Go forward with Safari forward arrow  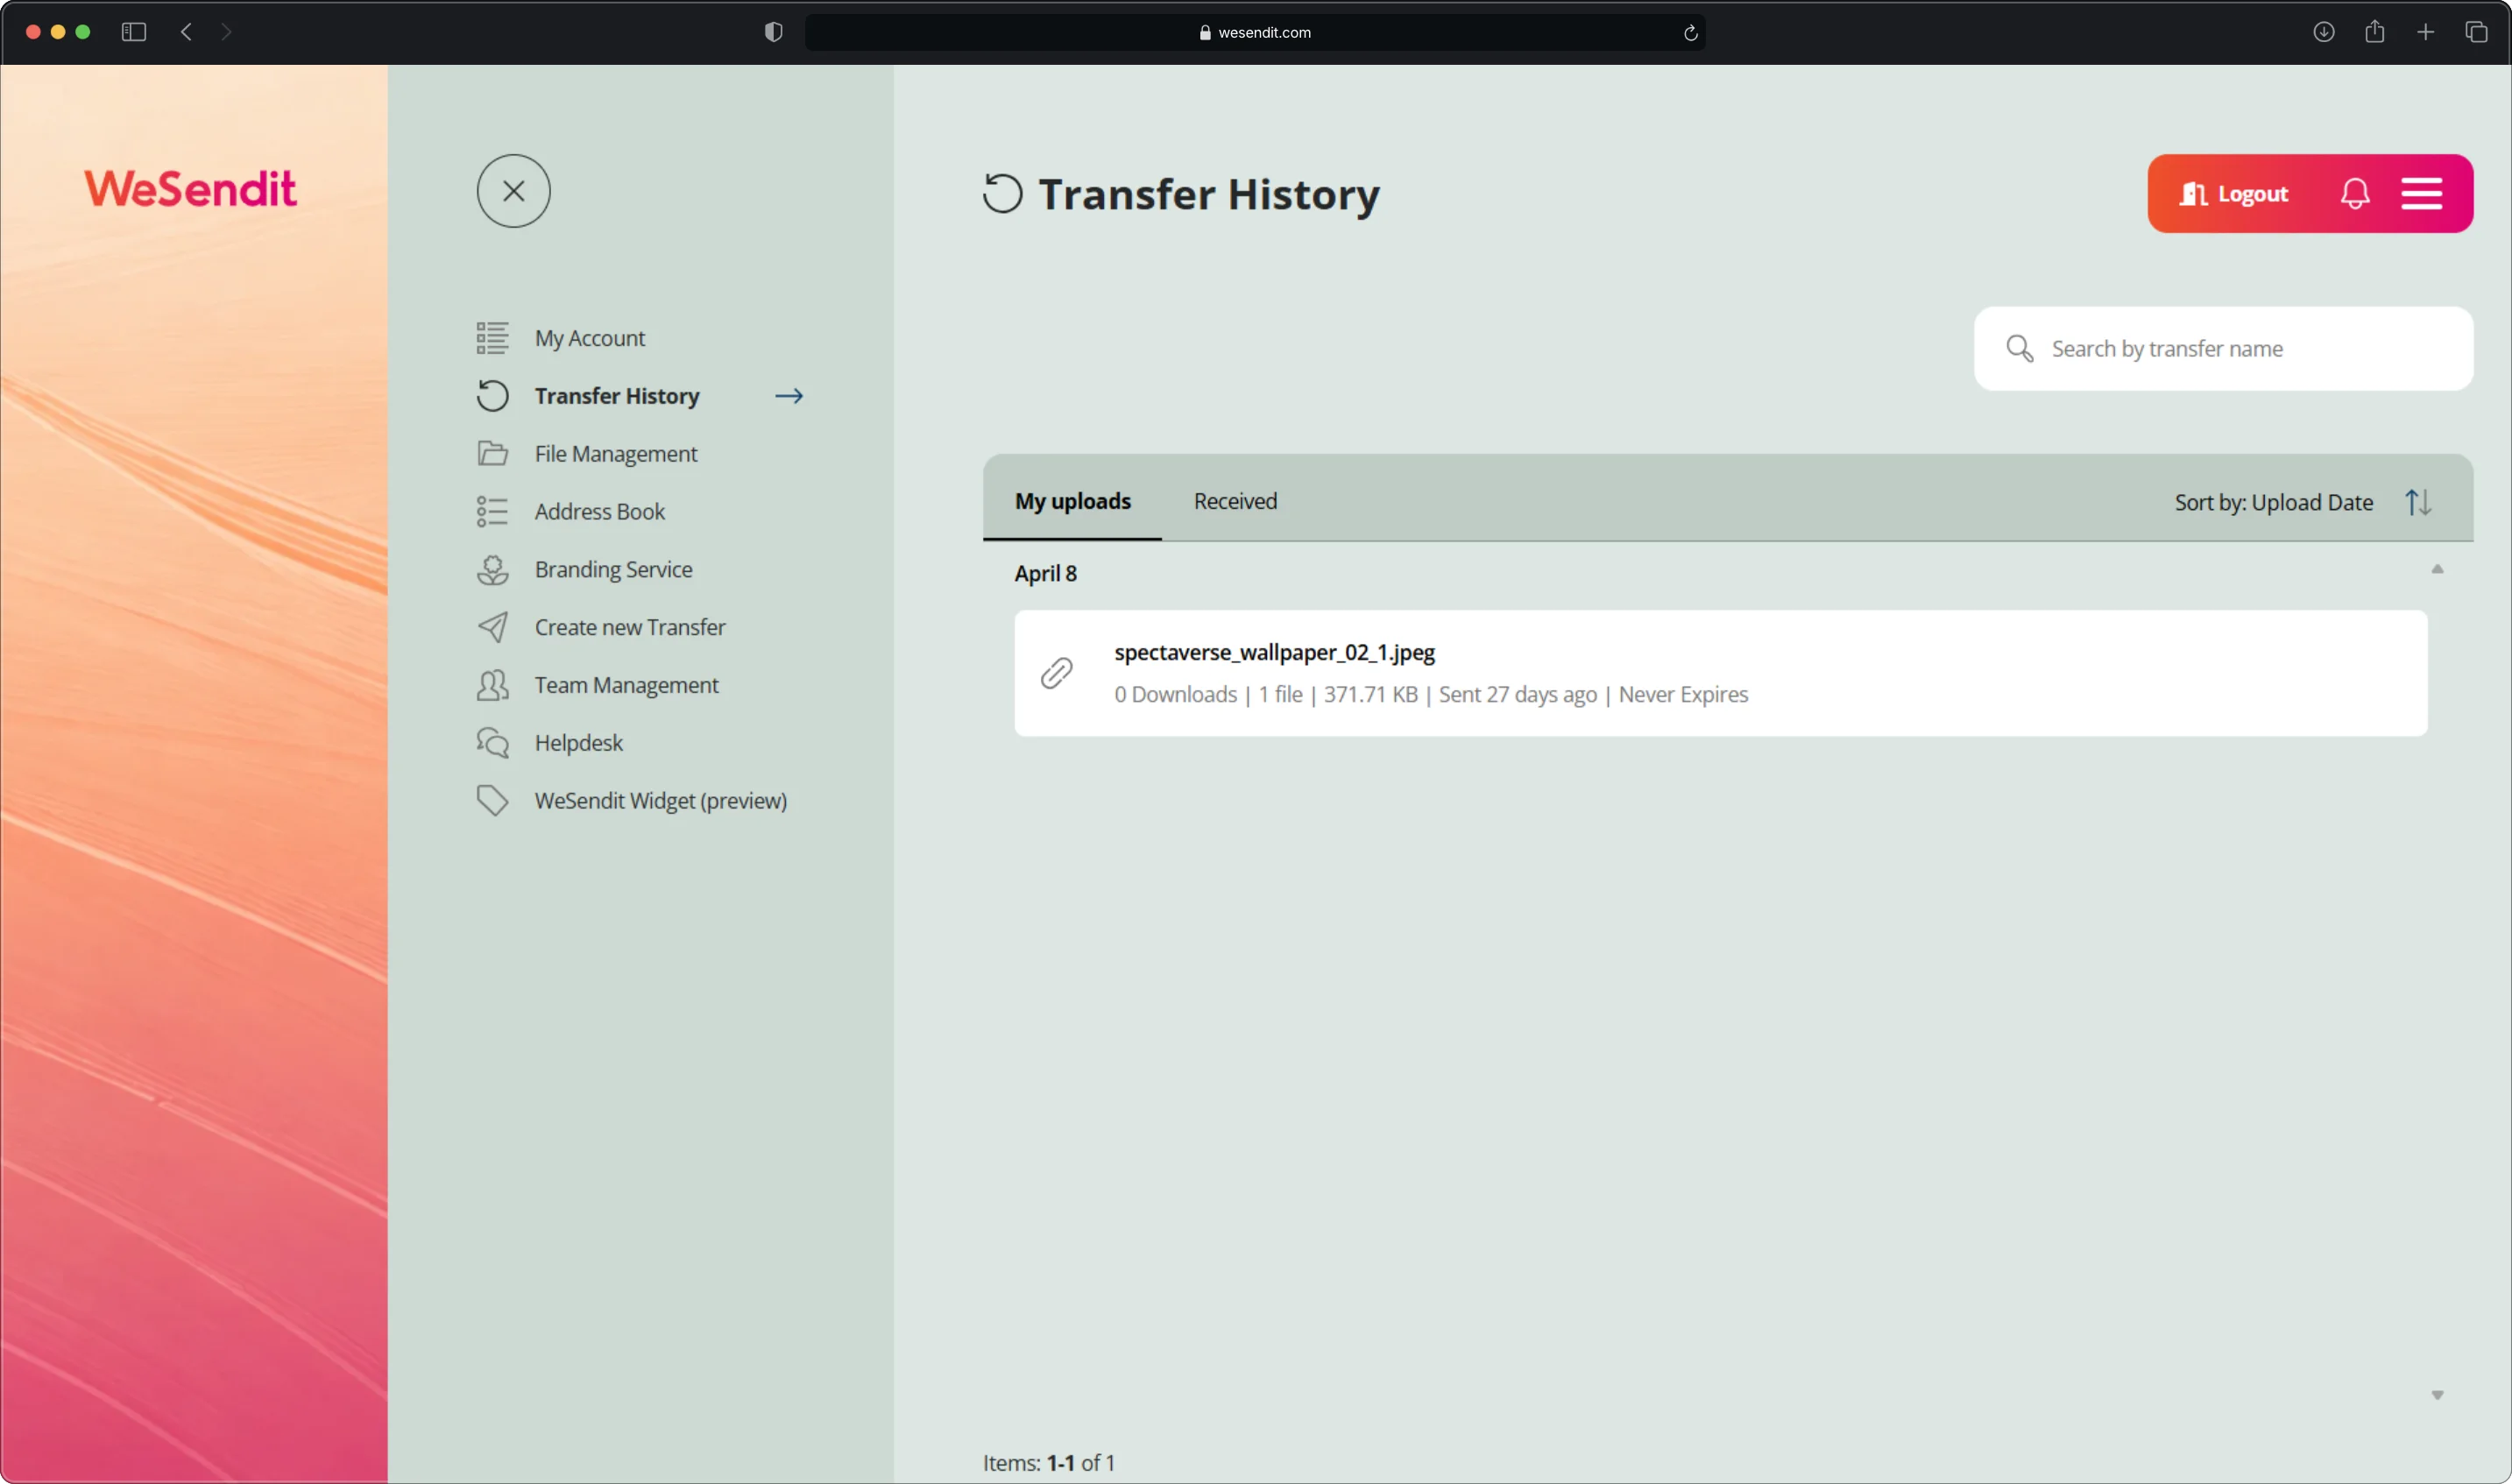tap(226, 32)
